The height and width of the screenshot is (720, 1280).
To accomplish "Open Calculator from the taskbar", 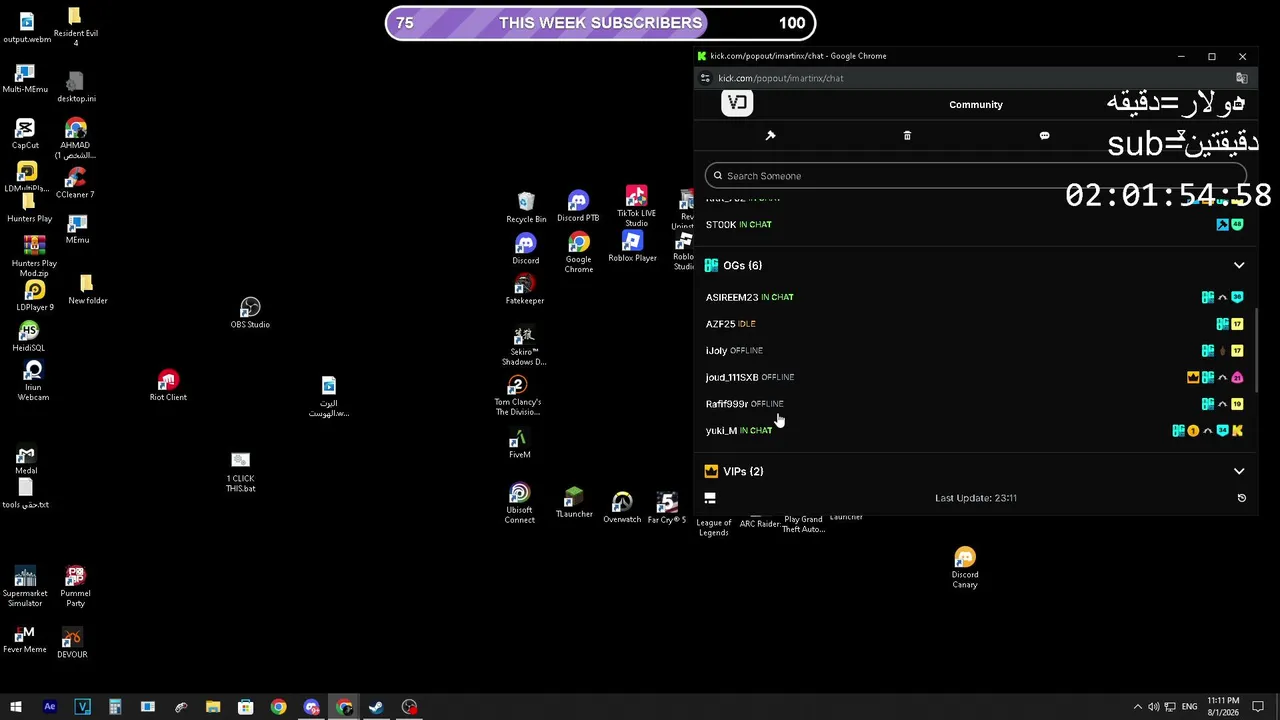I will pos(115,707).
